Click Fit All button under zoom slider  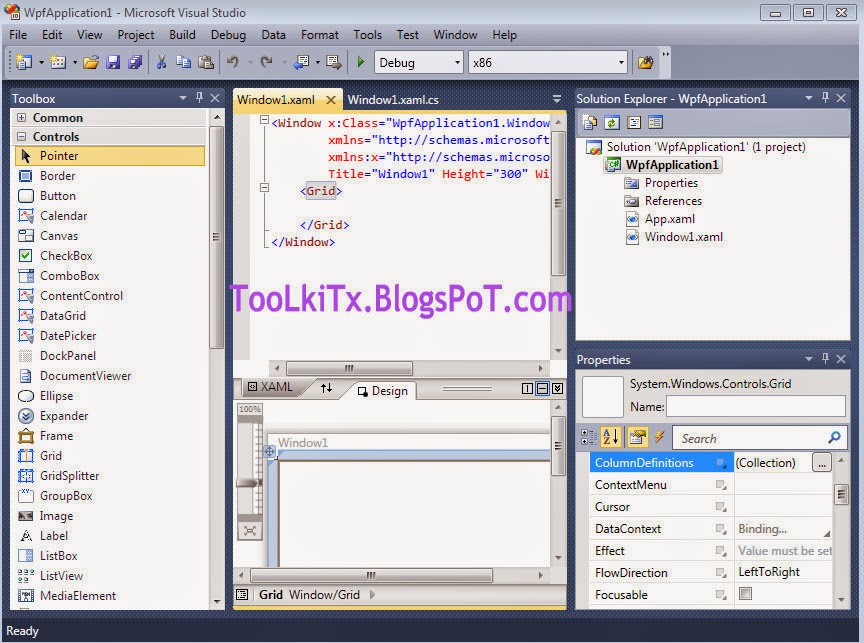point(250,531)
